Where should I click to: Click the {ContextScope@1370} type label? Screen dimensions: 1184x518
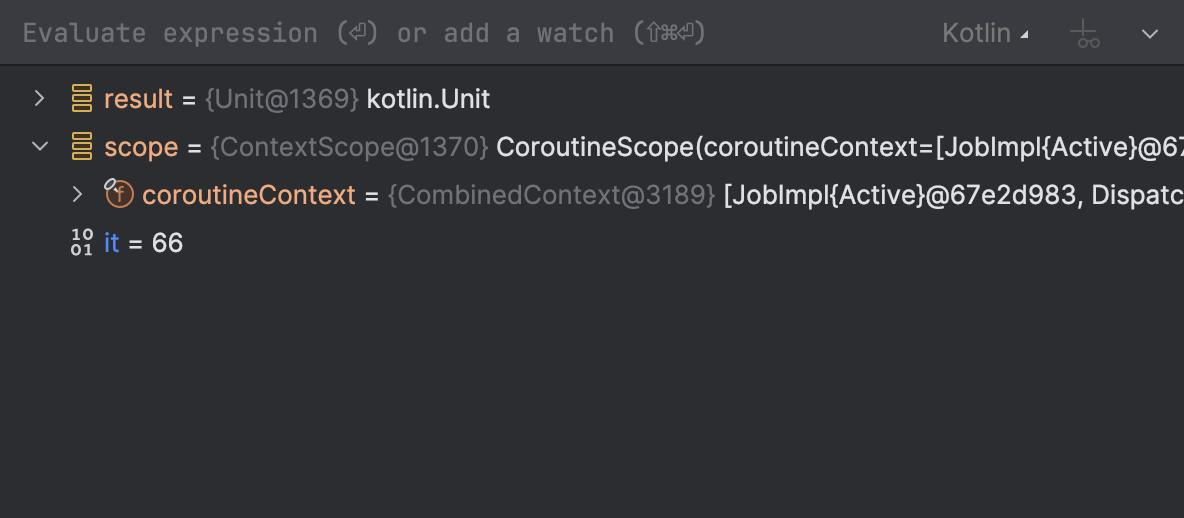point(349,147)
